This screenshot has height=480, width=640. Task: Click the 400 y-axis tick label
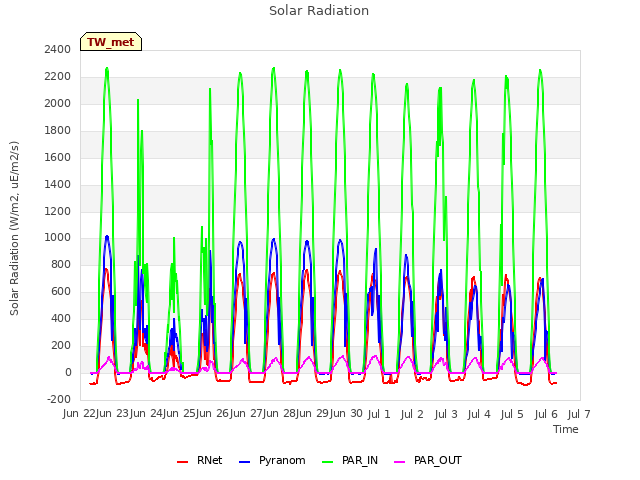(x=61, y=318)
